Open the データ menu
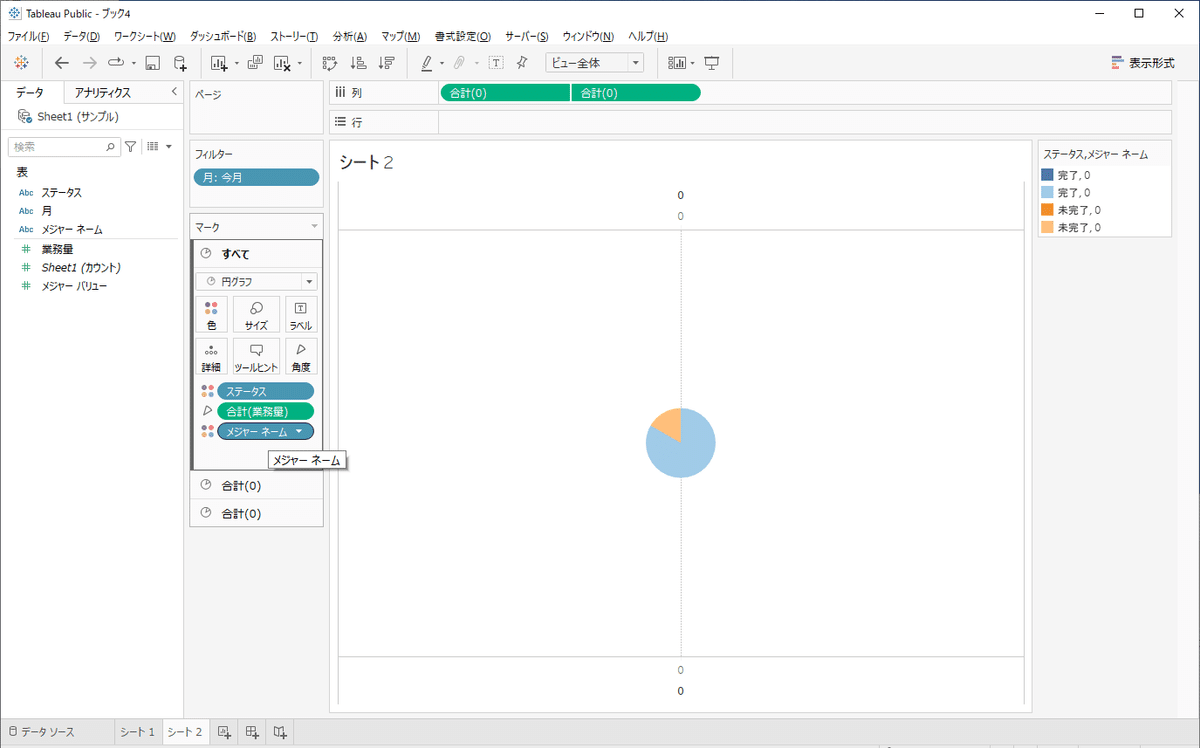The width and height of the screenshot is (1200, 748). [x=81, y=36]
